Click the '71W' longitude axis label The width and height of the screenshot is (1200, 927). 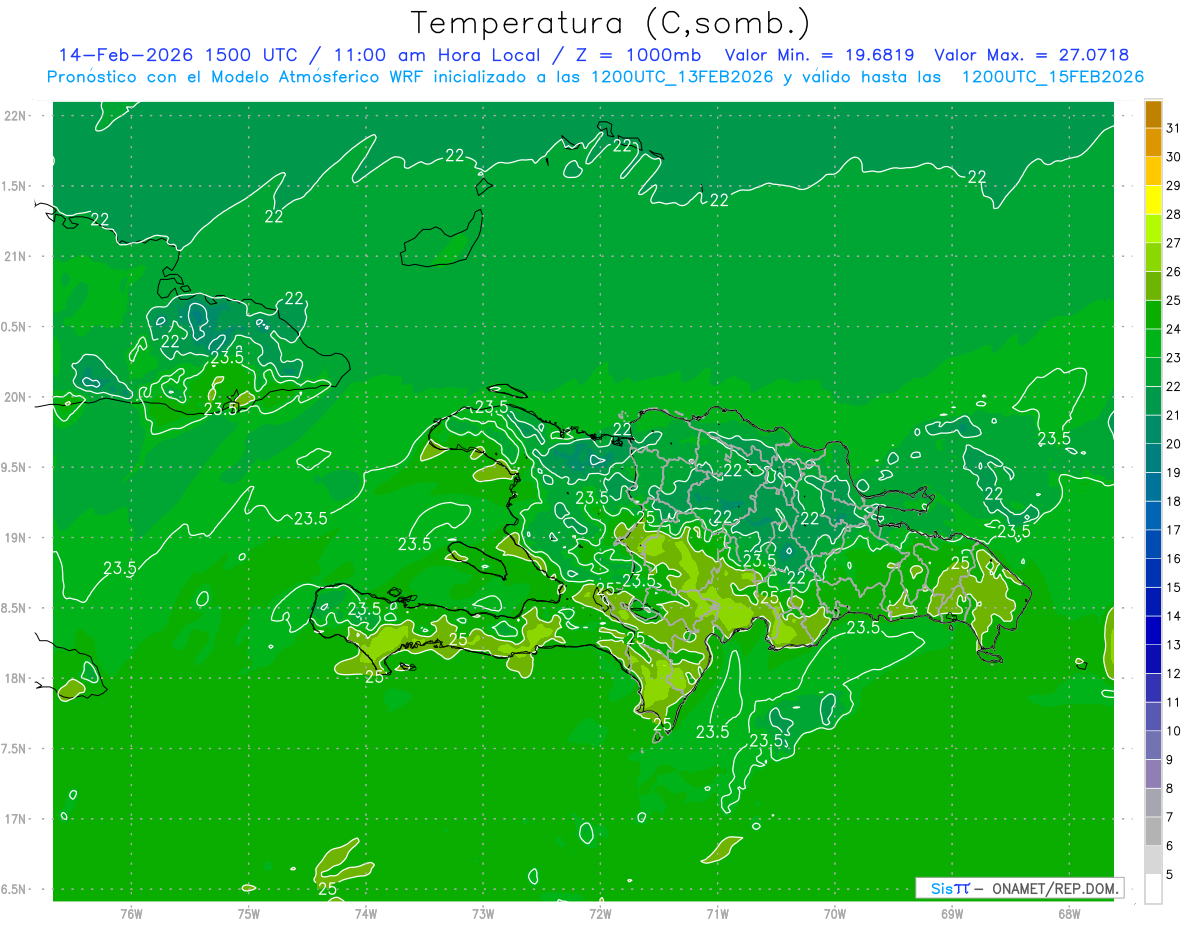(x=717, y=913)
